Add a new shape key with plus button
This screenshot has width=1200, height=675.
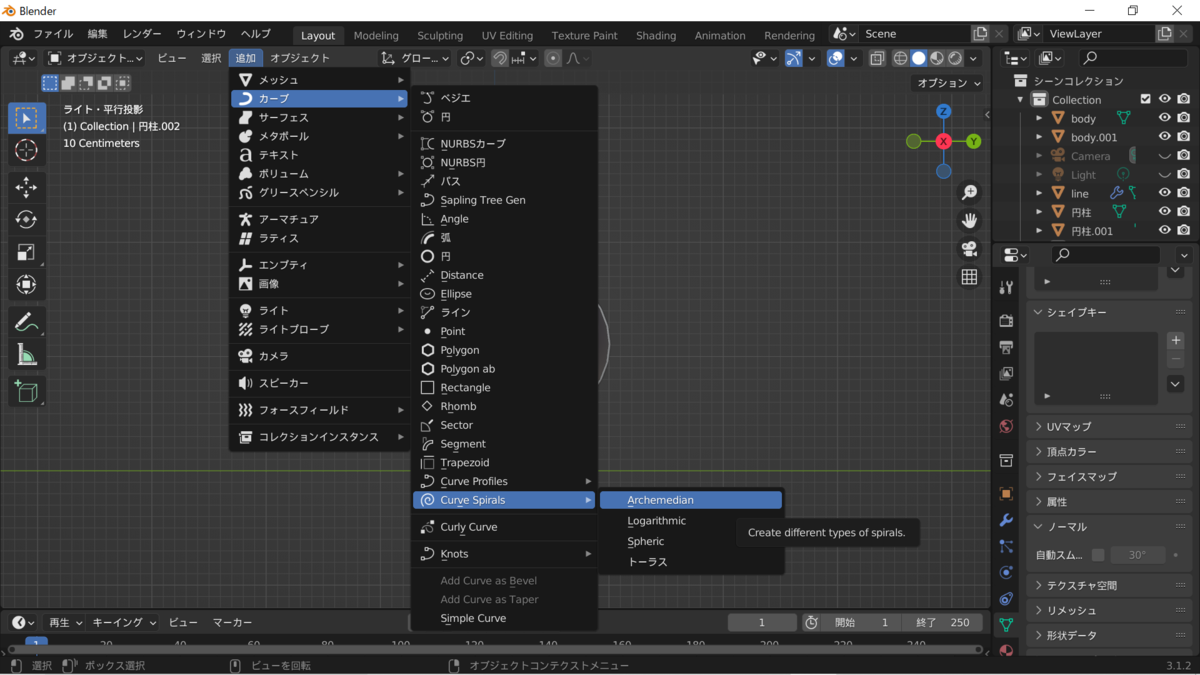click(x=1176, y=341)
